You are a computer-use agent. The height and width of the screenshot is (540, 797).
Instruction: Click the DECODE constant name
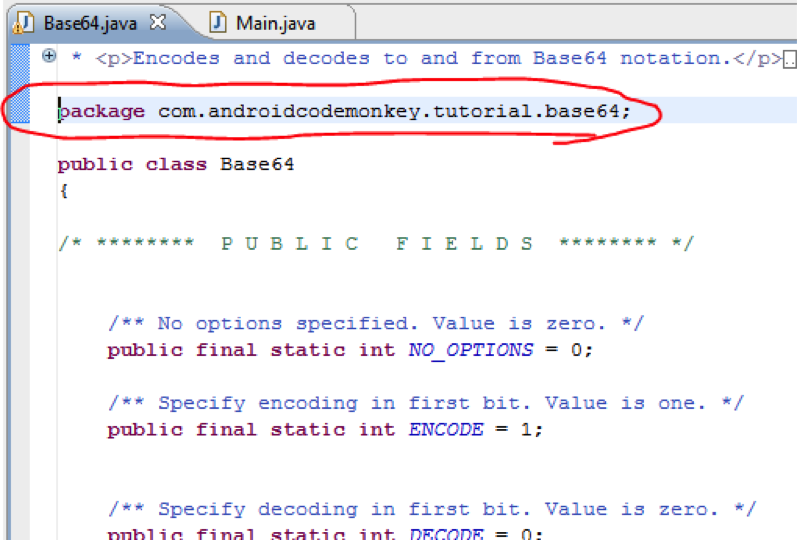[446, 534]
